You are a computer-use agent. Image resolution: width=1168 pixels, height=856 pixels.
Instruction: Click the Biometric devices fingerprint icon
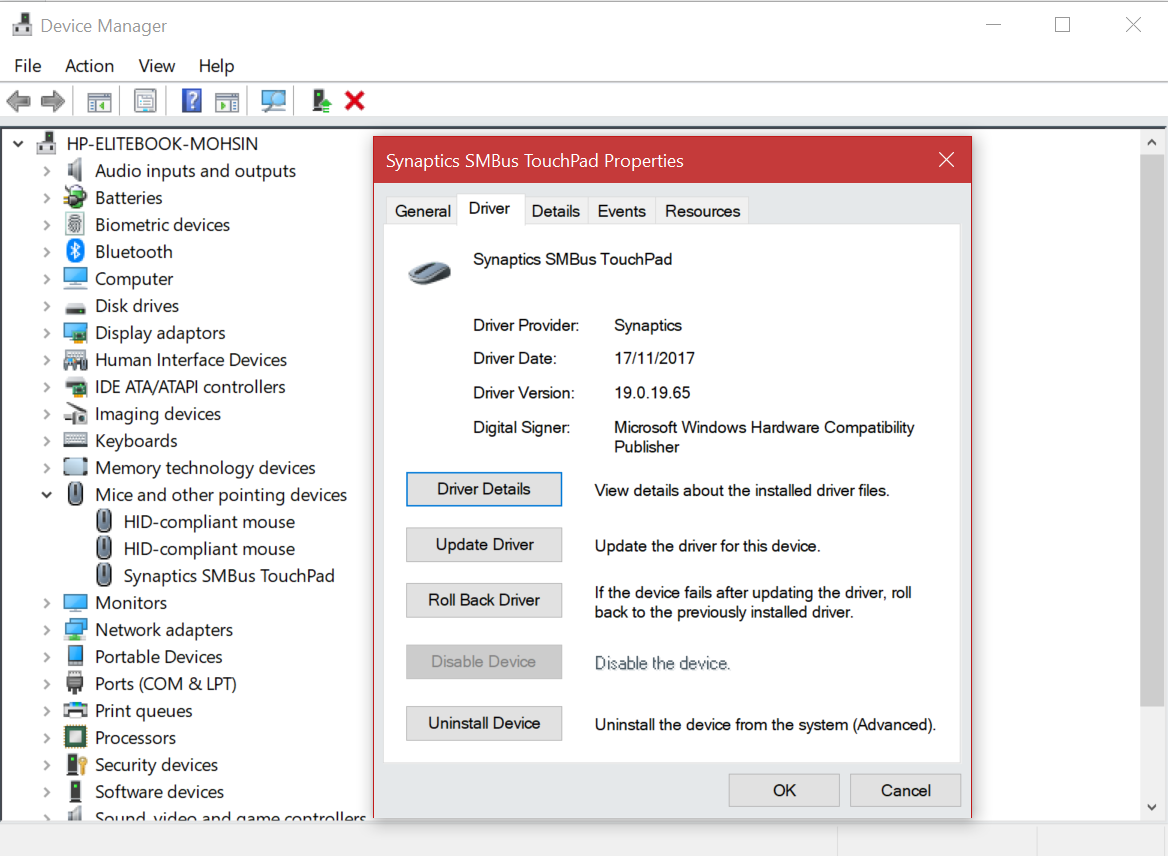click(74, 224)
